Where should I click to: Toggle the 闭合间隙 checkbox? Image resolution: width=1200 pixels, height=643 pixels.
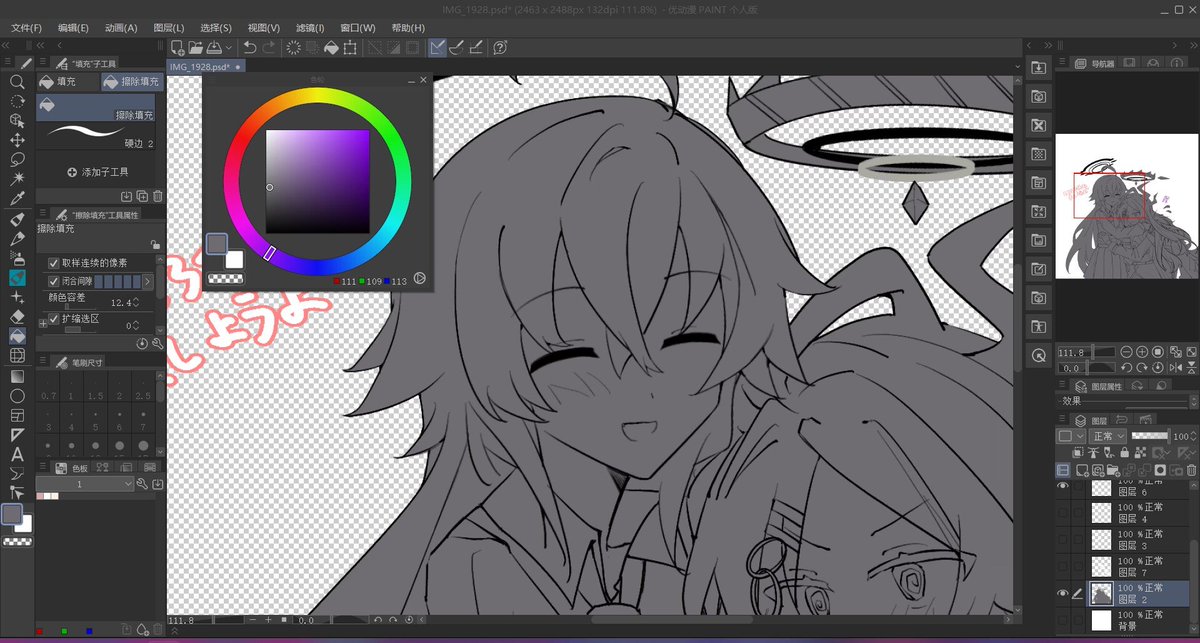(54, 281)
